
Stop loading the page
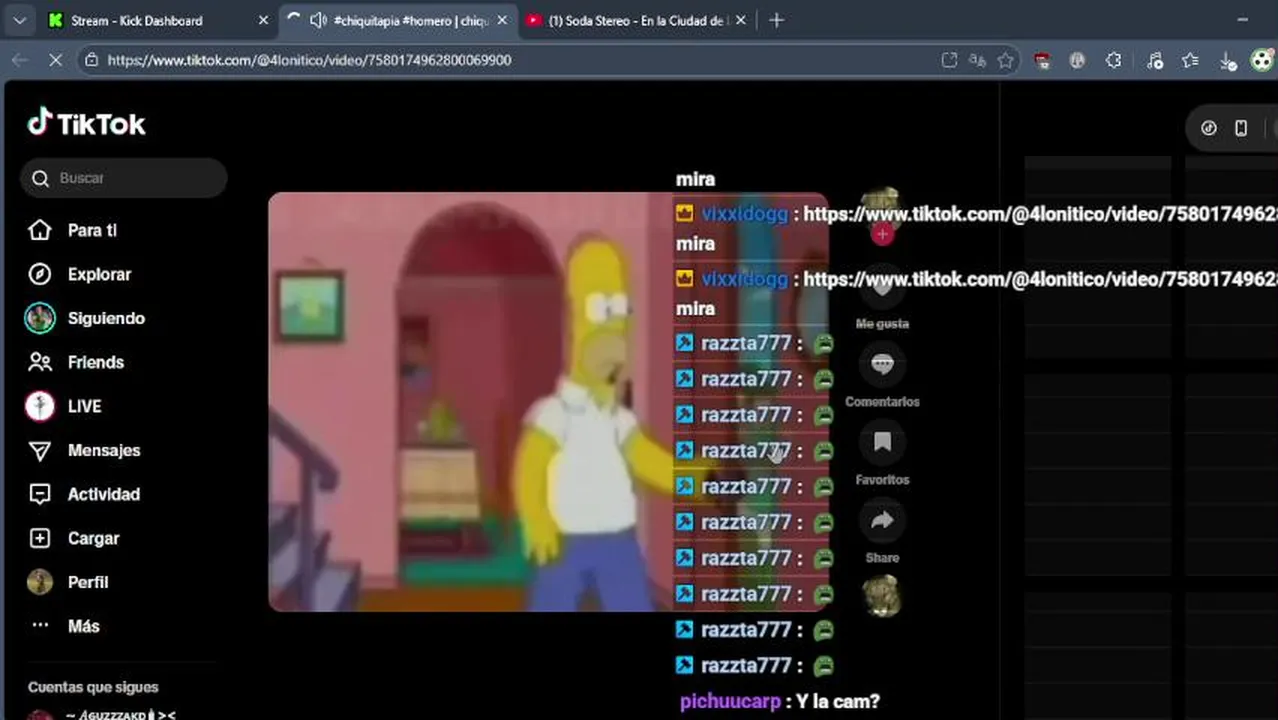click(x=55, y=60)
